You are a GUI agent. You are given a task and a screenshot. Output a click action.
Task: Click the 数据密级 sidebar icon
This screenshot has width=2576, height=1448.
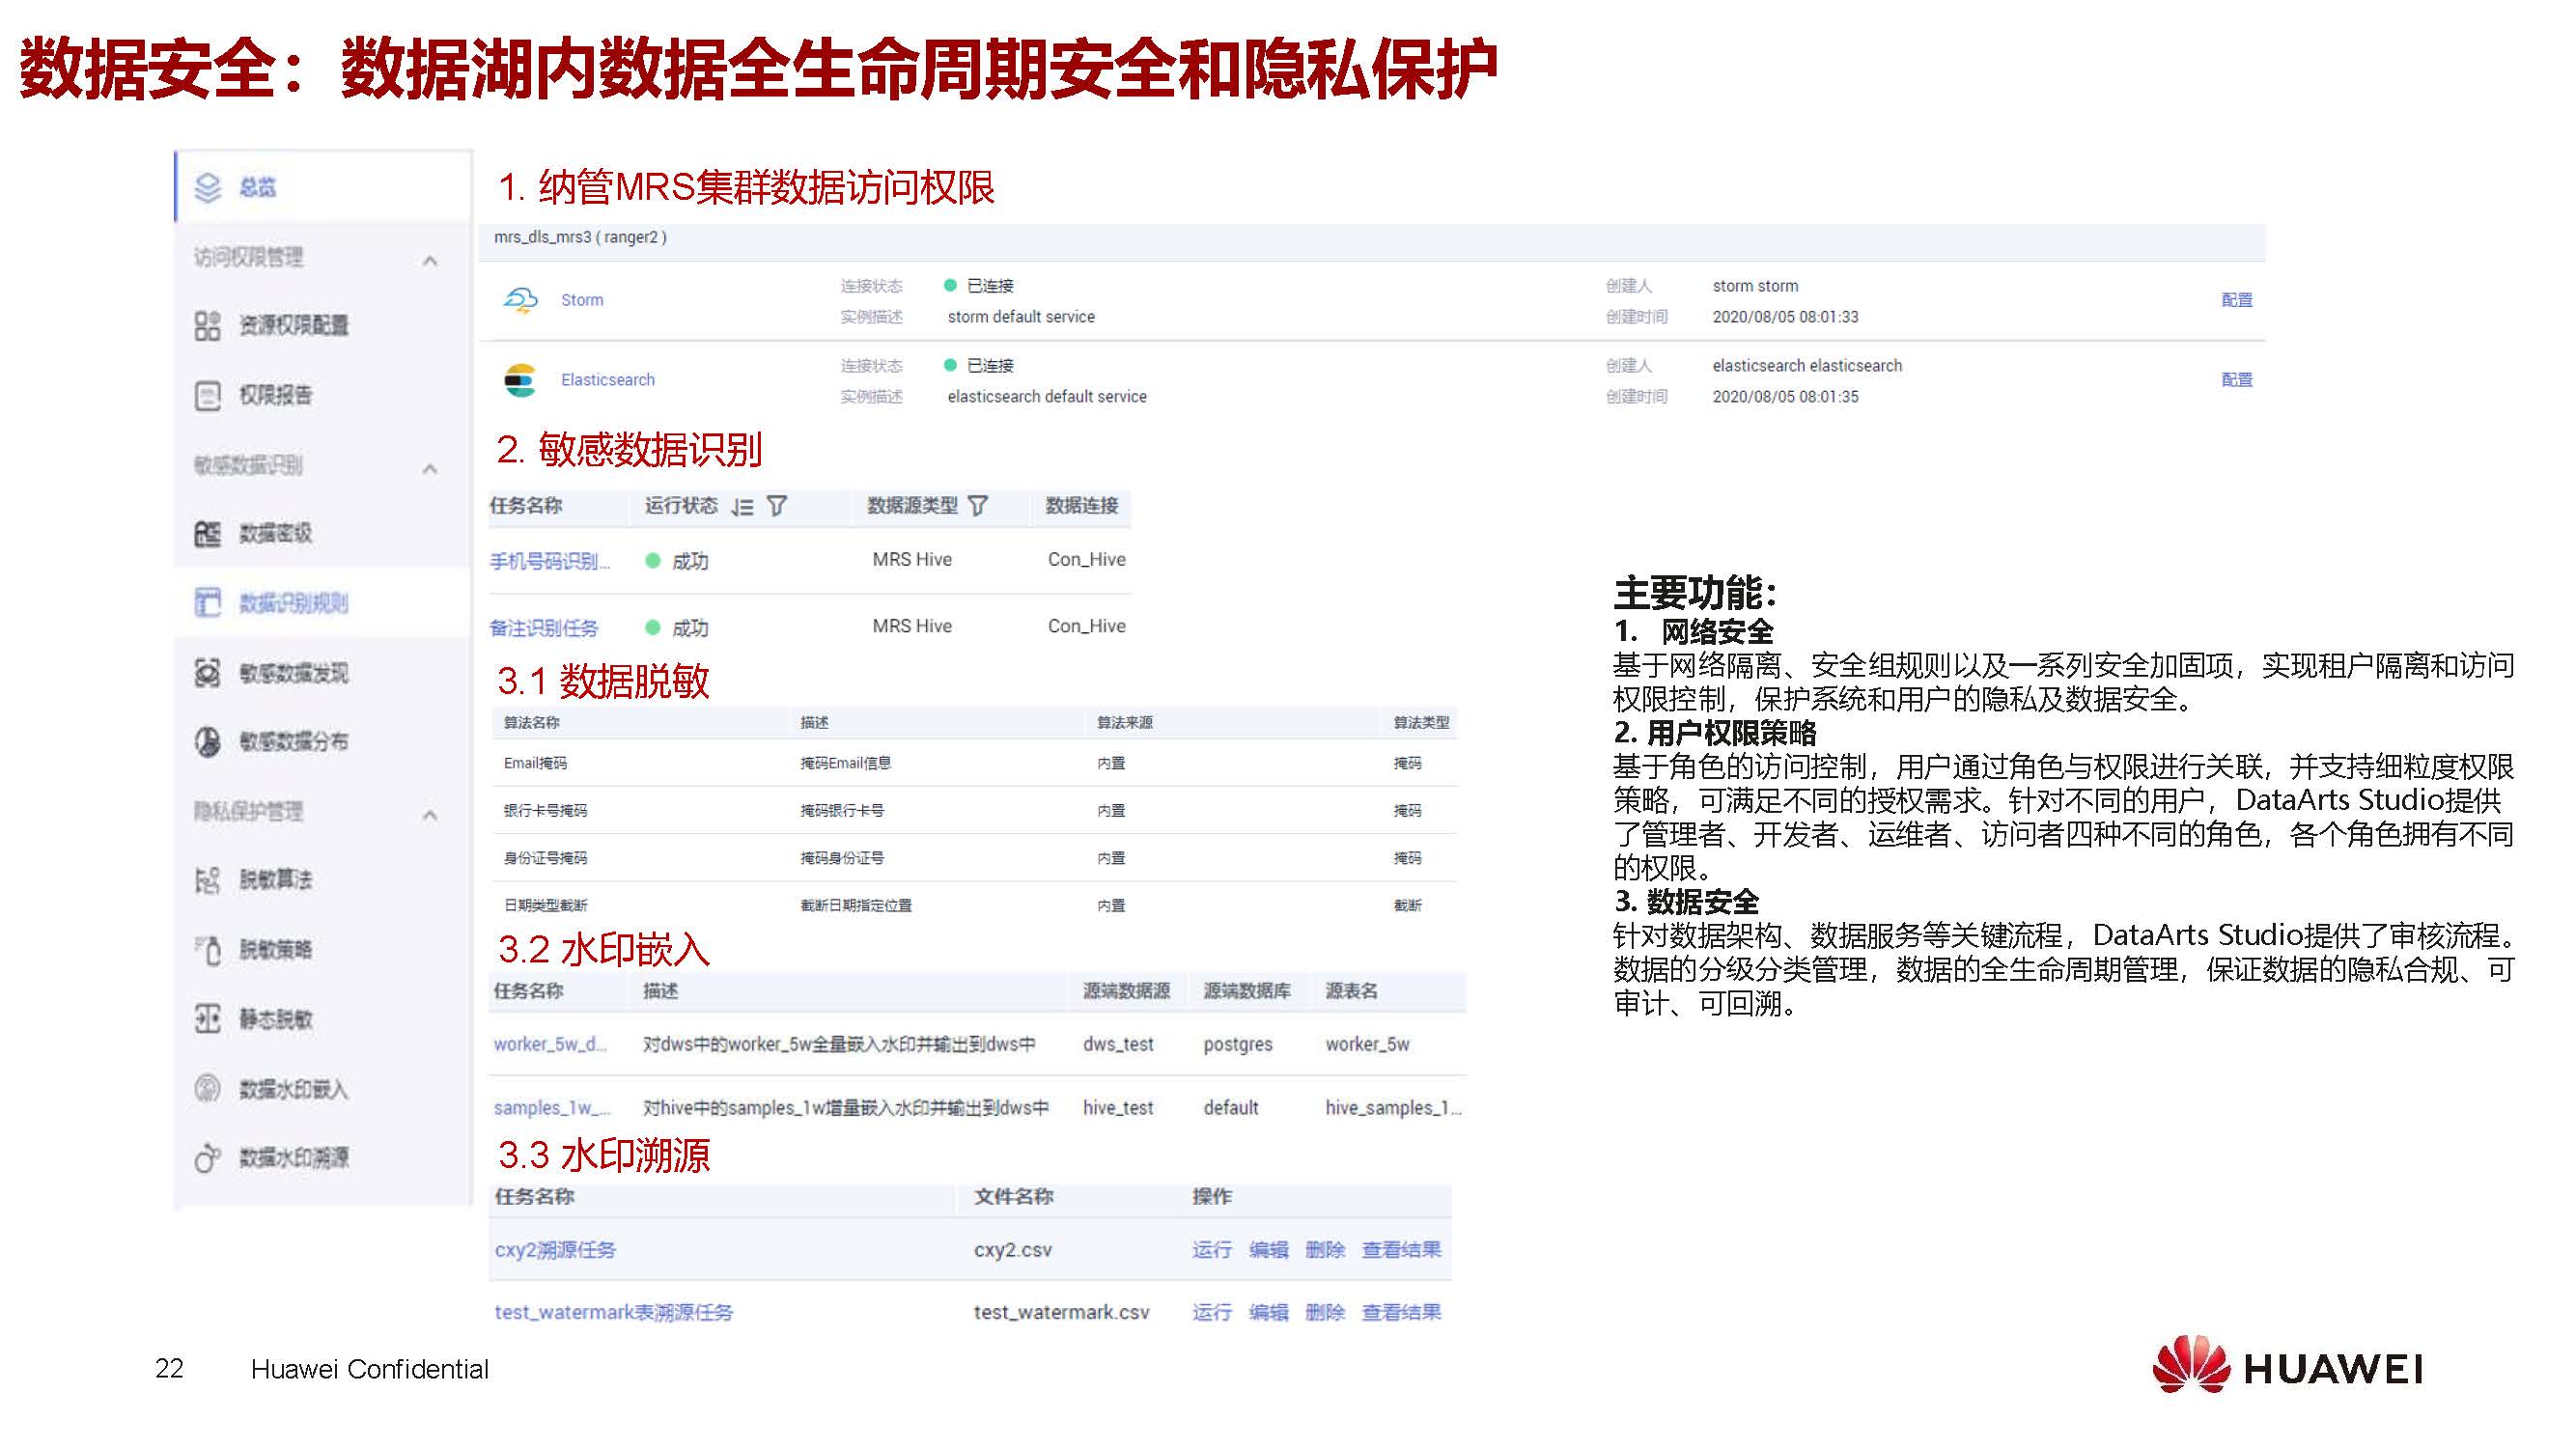click(207, 534)
